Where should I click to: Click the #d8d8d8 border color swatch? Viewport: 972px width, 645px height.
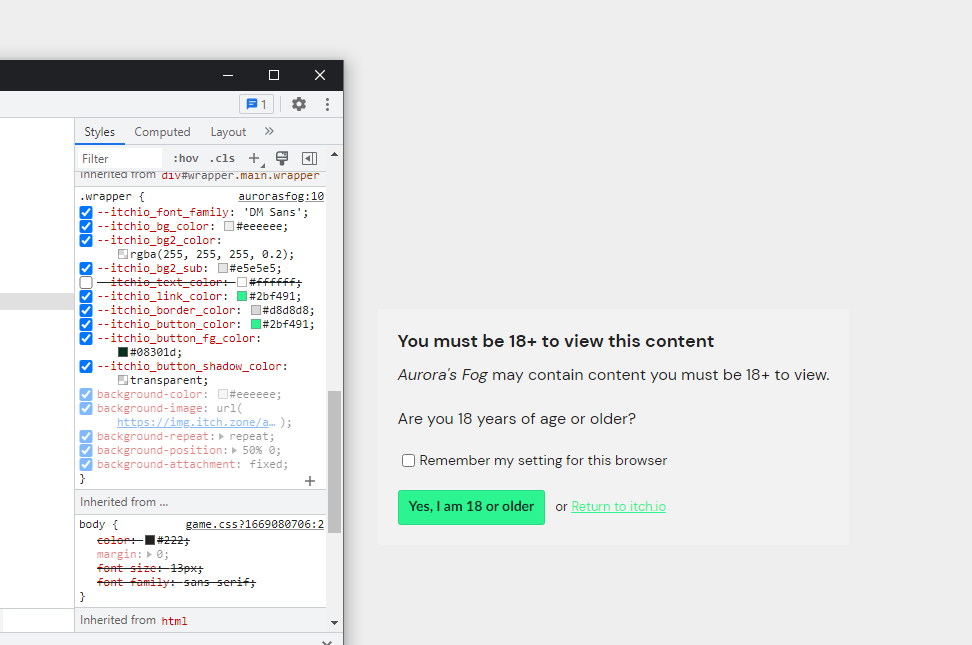click(255, 310)
